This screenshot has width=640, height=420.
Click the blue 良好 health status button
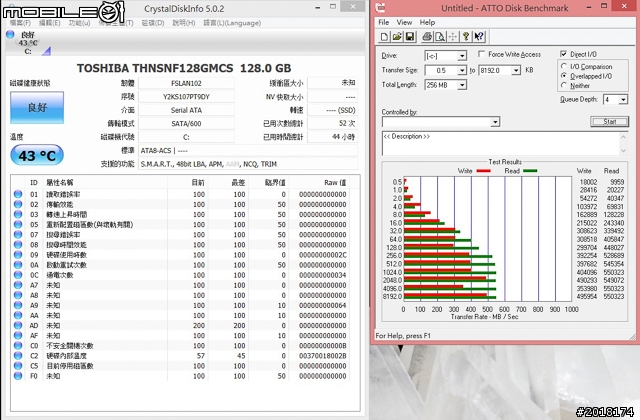tap(37, 107)
